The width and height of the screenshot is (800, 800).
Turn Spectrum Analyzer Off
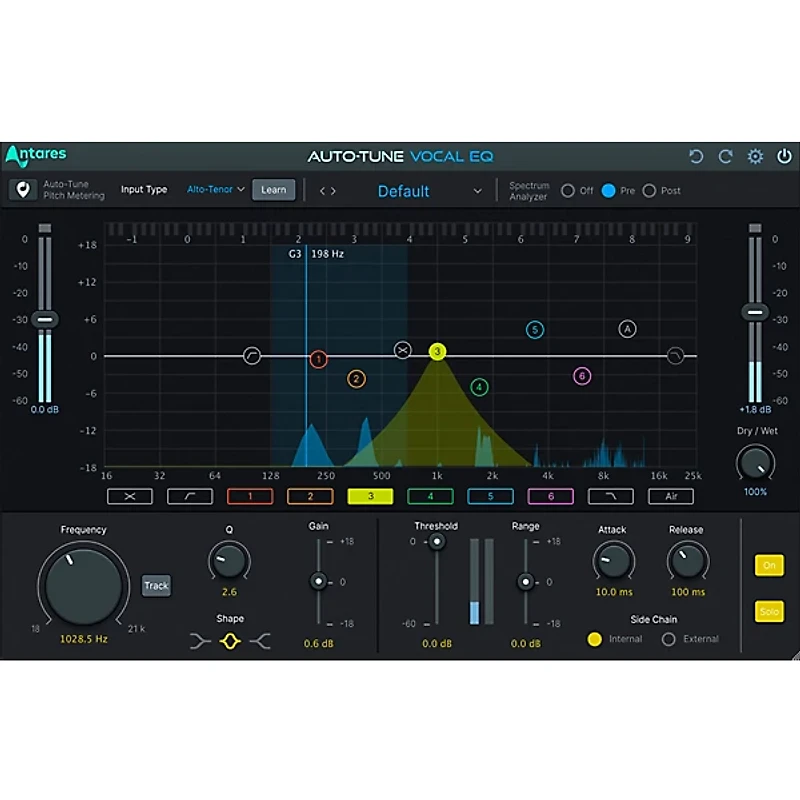[569, 189]
